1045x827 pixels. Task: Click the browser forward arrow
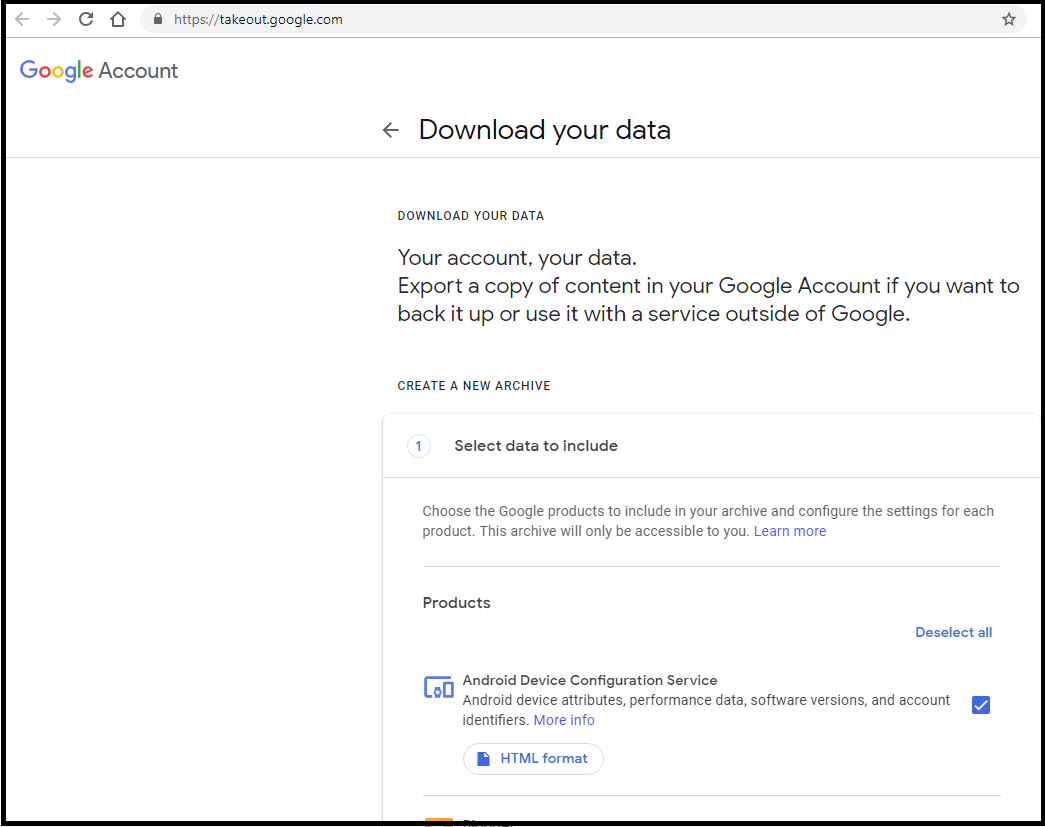[54, 19]
